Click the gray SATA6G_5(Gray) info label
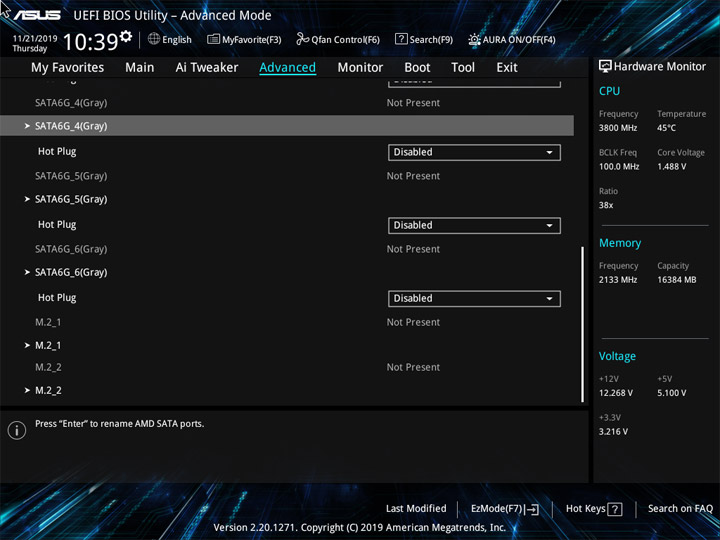The image size is (720, 540). (71, 176)
